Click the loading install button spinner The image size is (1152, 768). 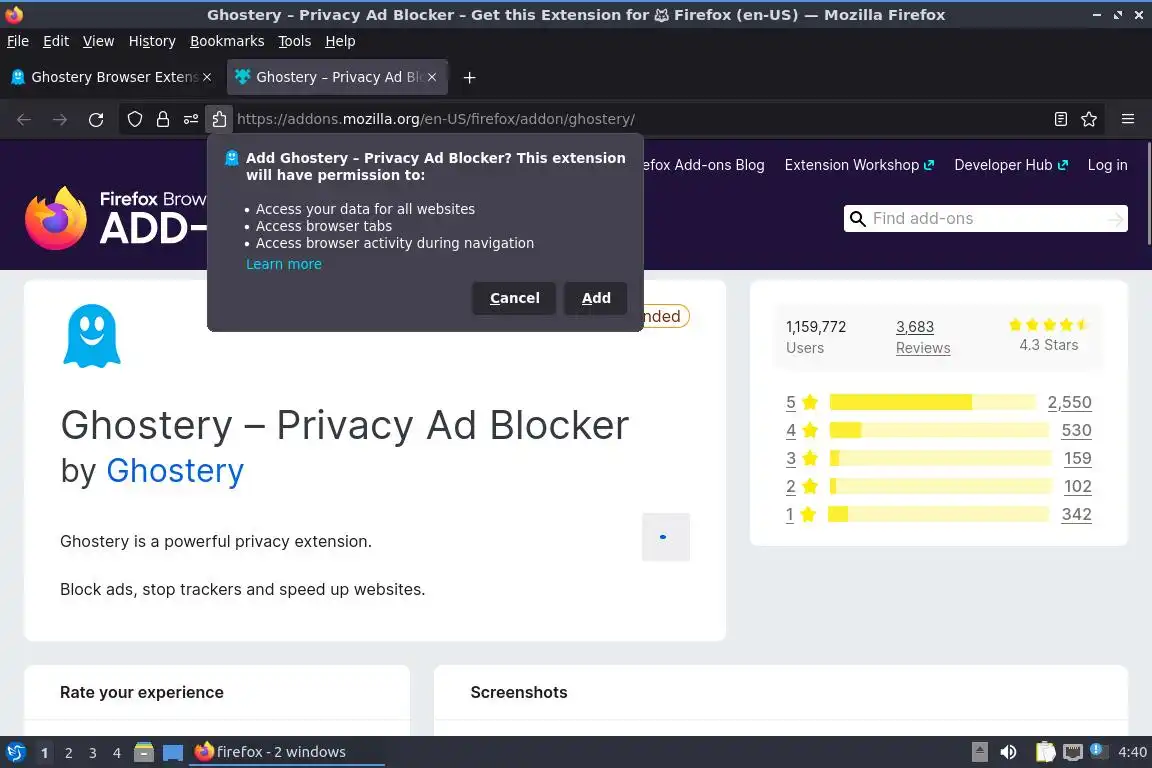(666, 537)
